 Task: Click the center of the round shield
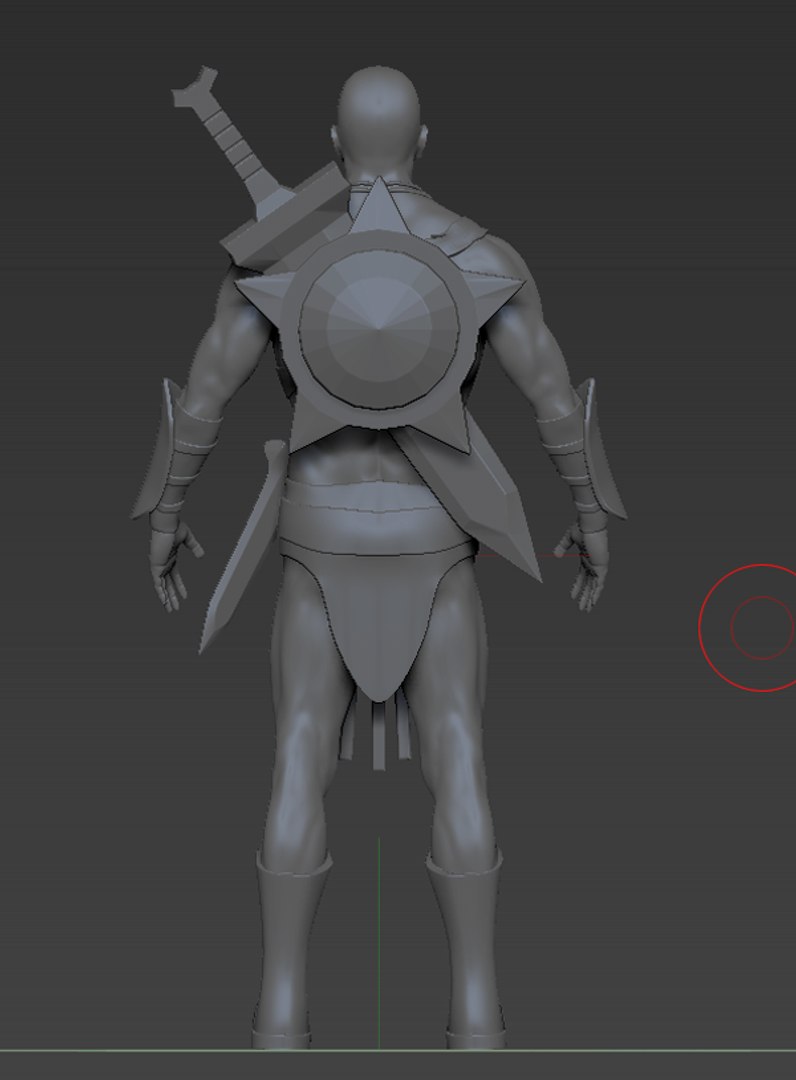379,329
